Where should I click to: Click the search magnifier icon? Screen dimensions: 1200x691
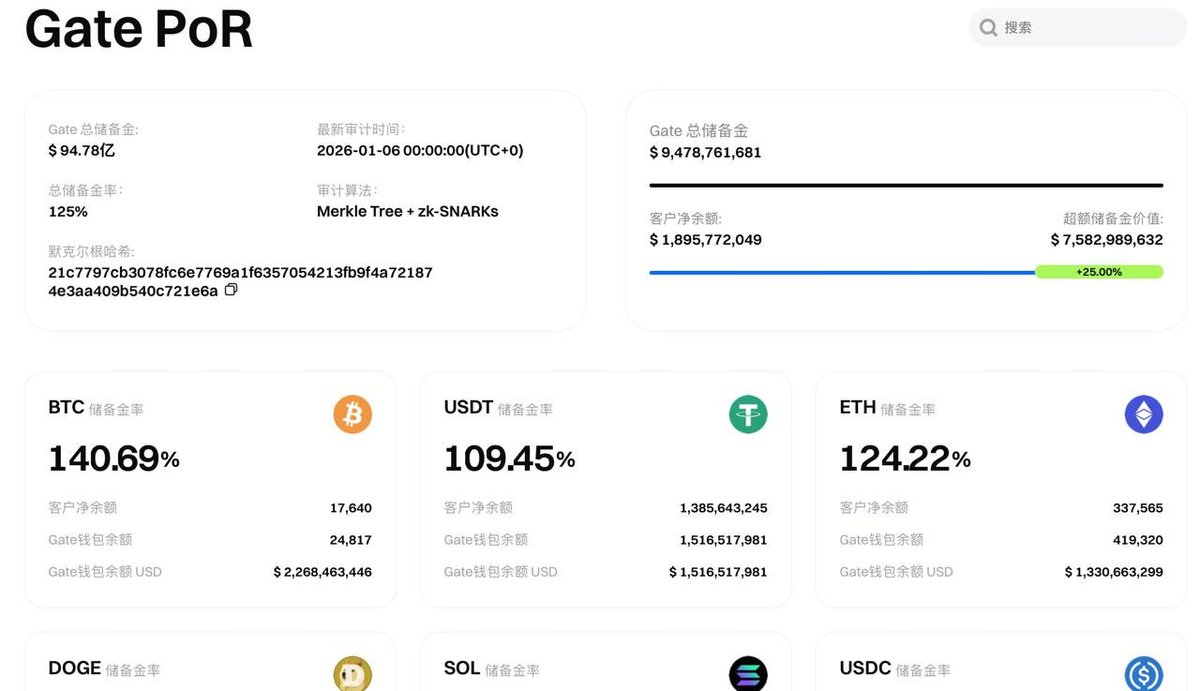pyautogui.click(x=988, y=28)
